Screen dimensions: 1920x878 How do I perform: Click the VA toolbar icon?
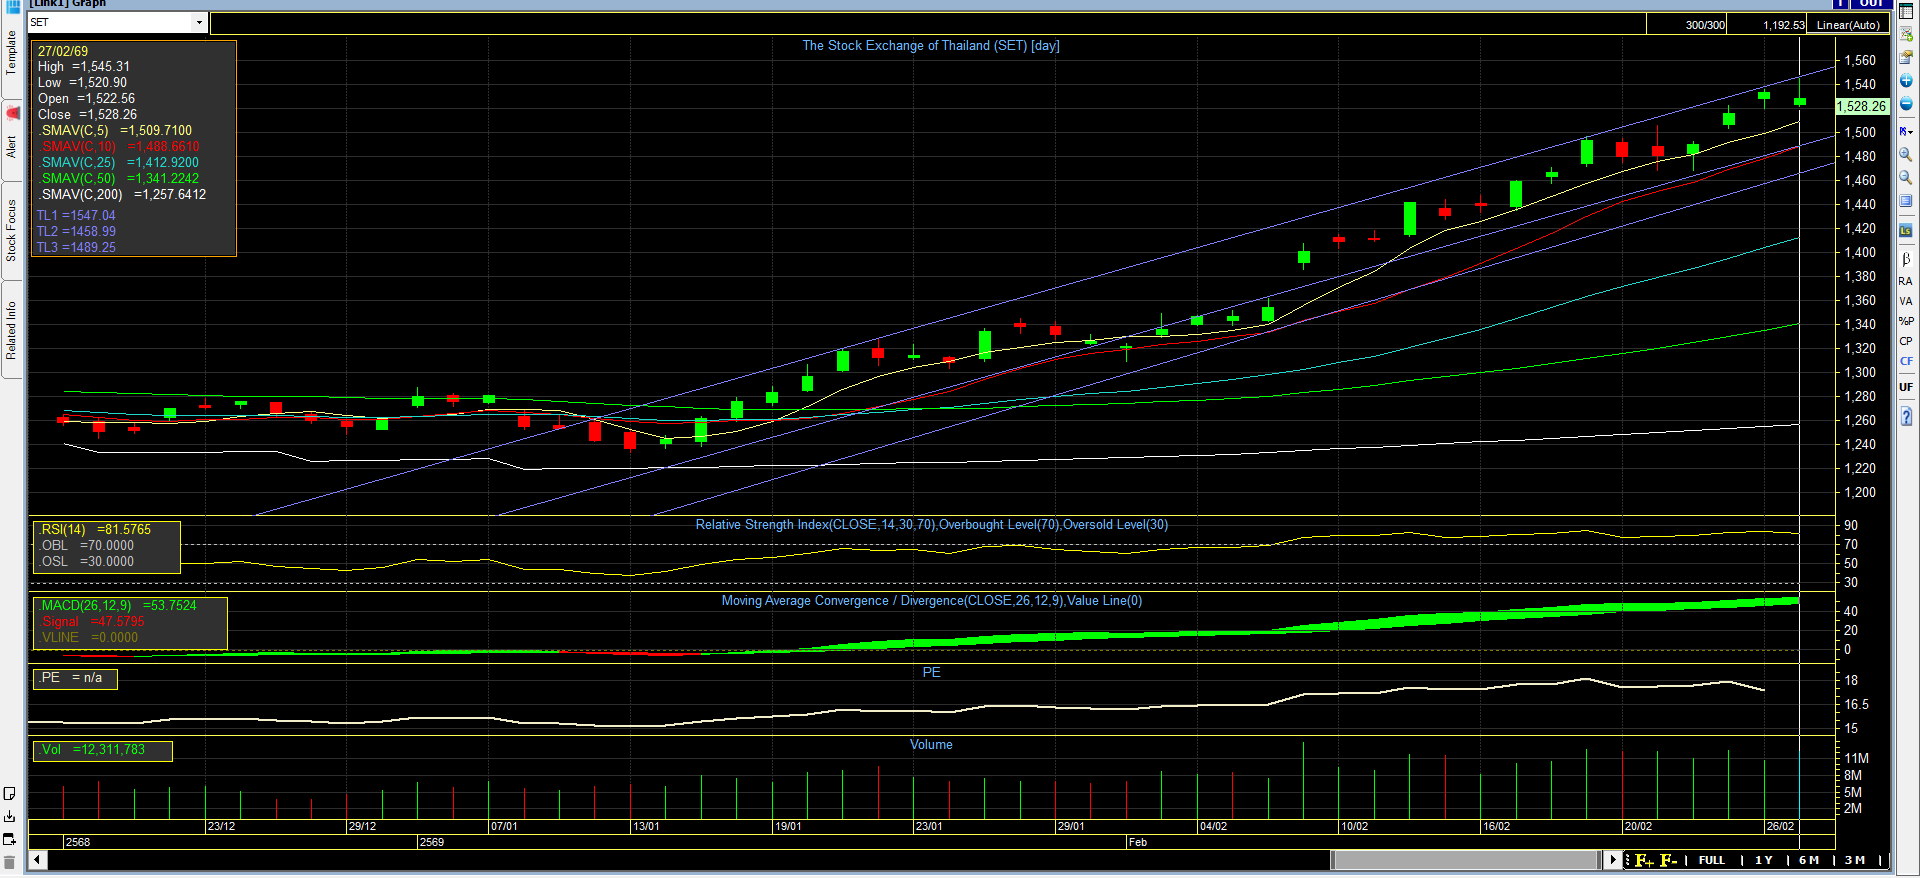point(1906,301)
